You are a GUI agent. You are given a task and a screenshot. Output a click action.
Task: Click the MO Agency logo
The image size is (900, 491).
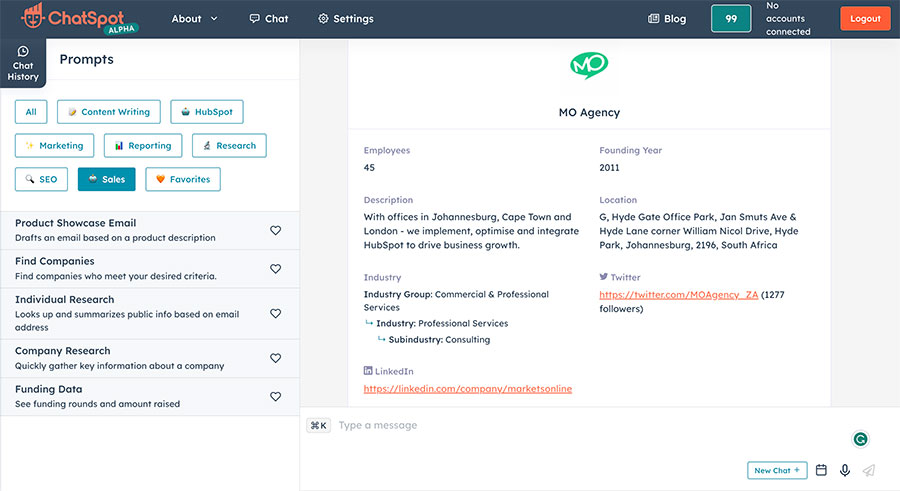click(x=589, y=65)
